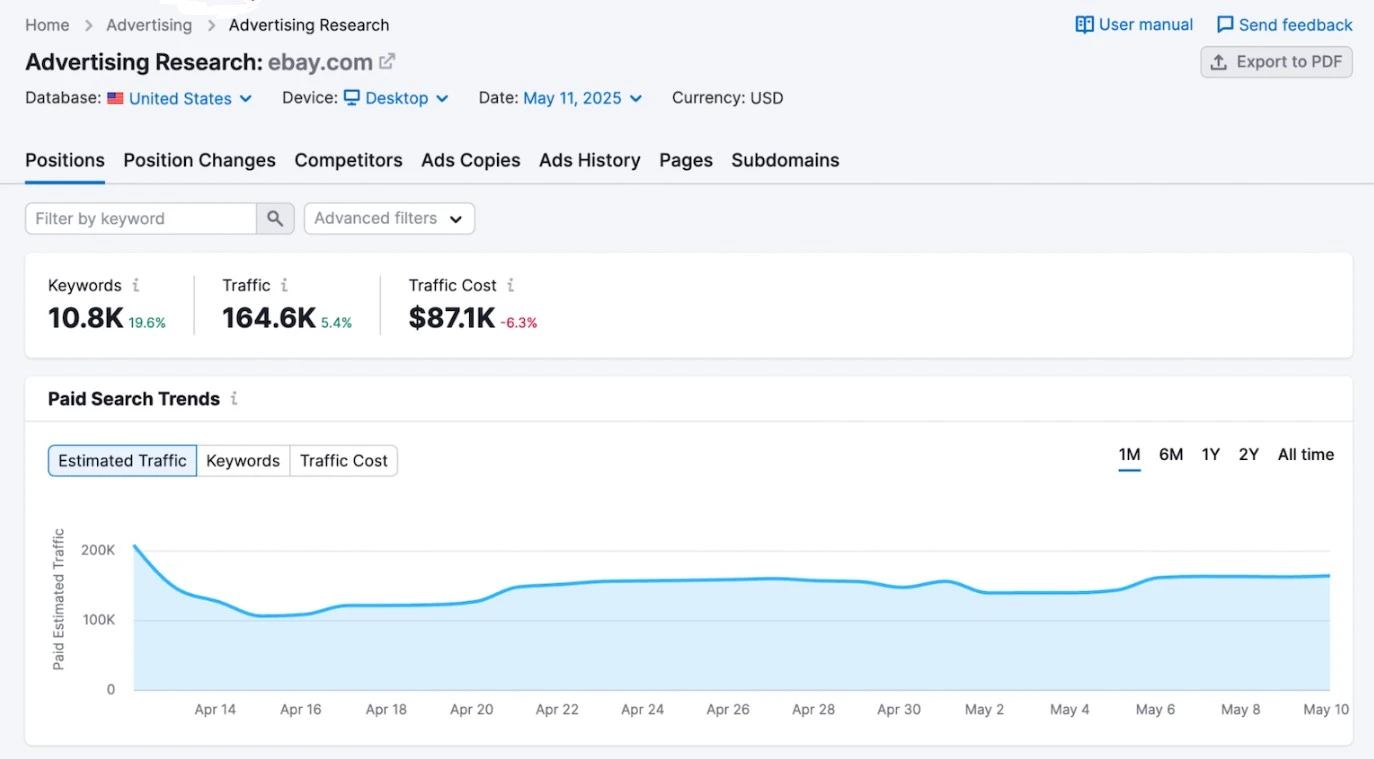Viewport: 1374px width, 759px height.
Task: Click the -6.3% traffic cost change
Action: pos(519,323)
